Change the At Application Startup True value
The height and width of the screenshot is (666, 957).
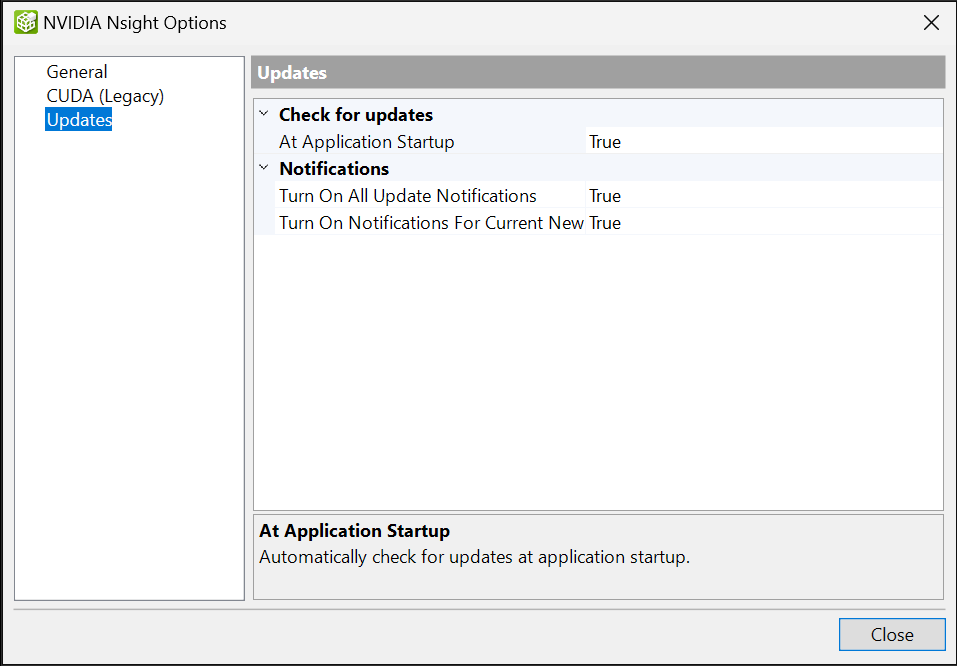coord(764,142)
